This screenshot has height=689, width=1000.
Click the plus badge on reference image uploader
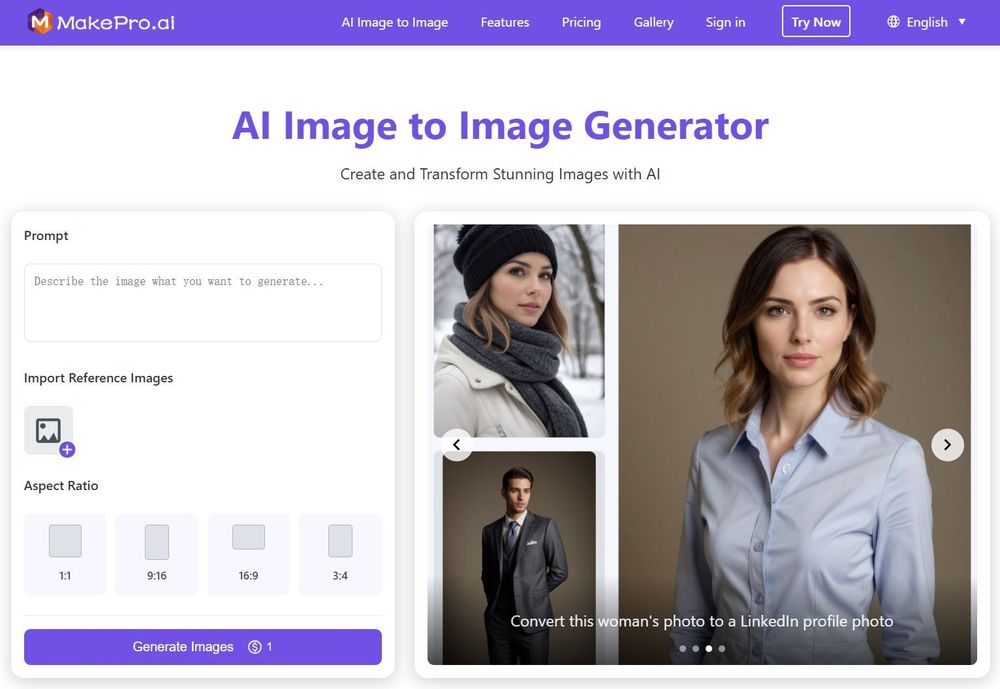pos(66,451)
